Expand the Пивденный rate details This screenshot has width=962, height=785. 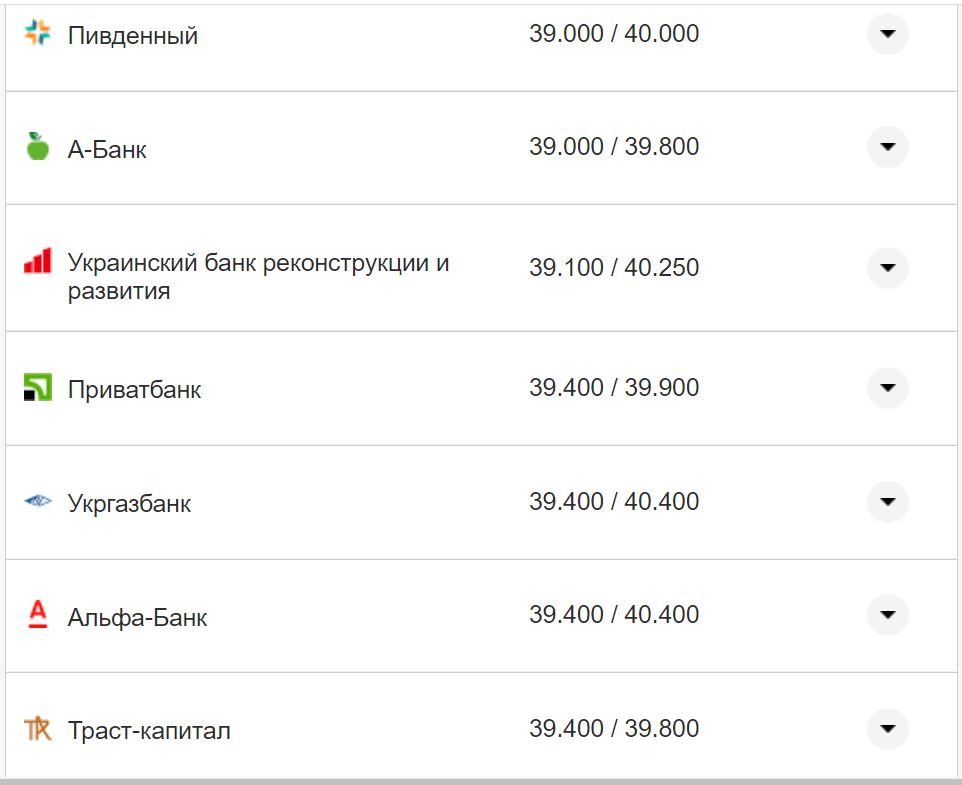(x=887, y=35)
